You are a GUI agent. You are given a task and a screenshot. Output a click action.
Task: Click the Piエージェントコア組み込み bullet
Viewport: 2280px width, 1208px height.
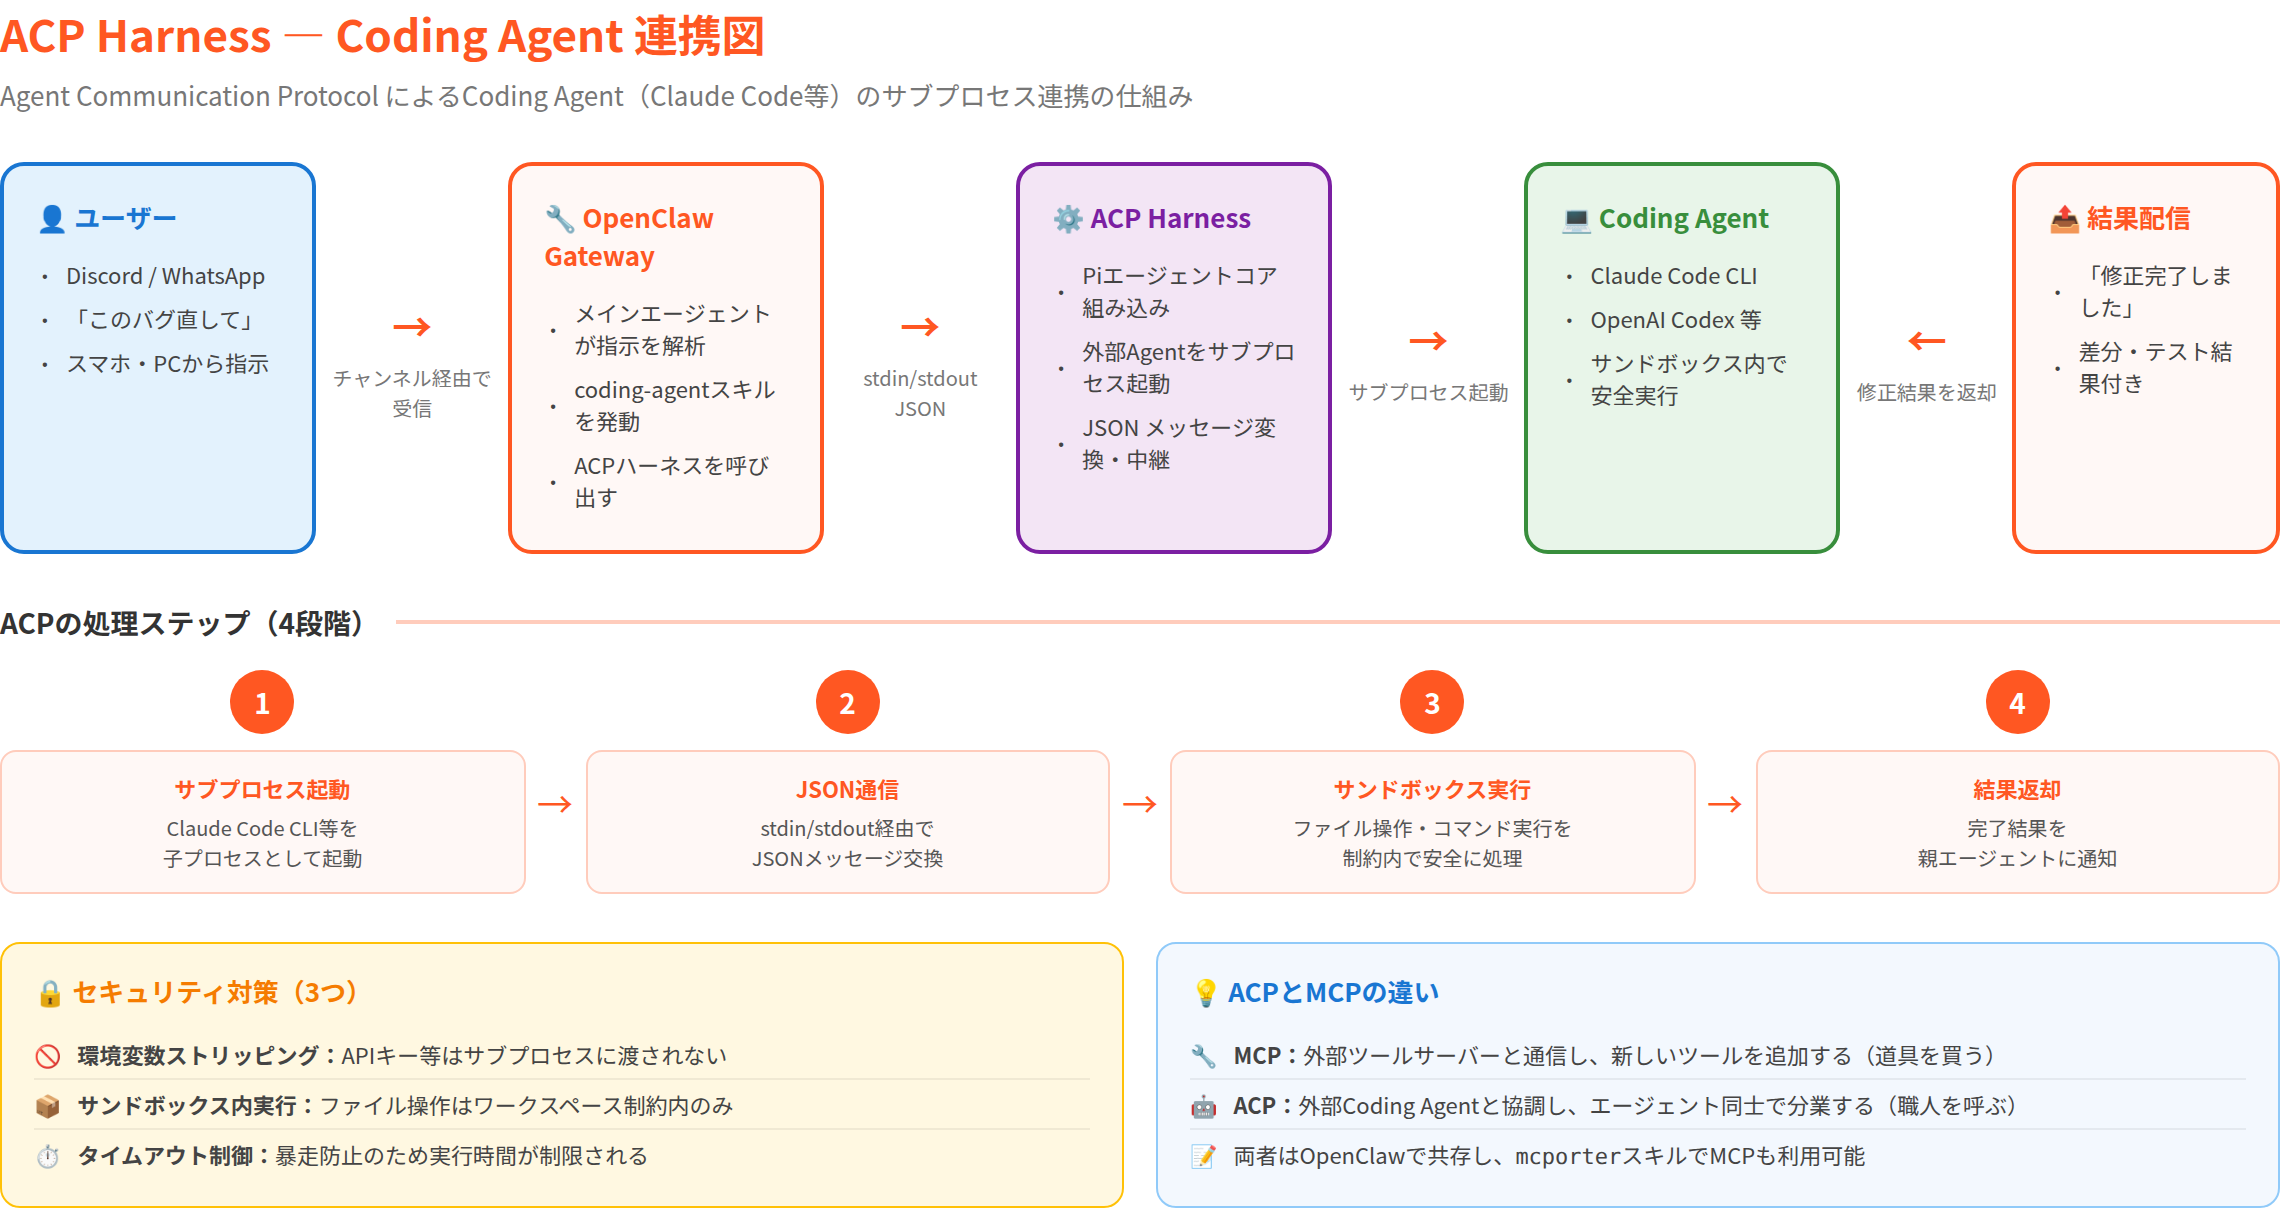pos(1180,292)
